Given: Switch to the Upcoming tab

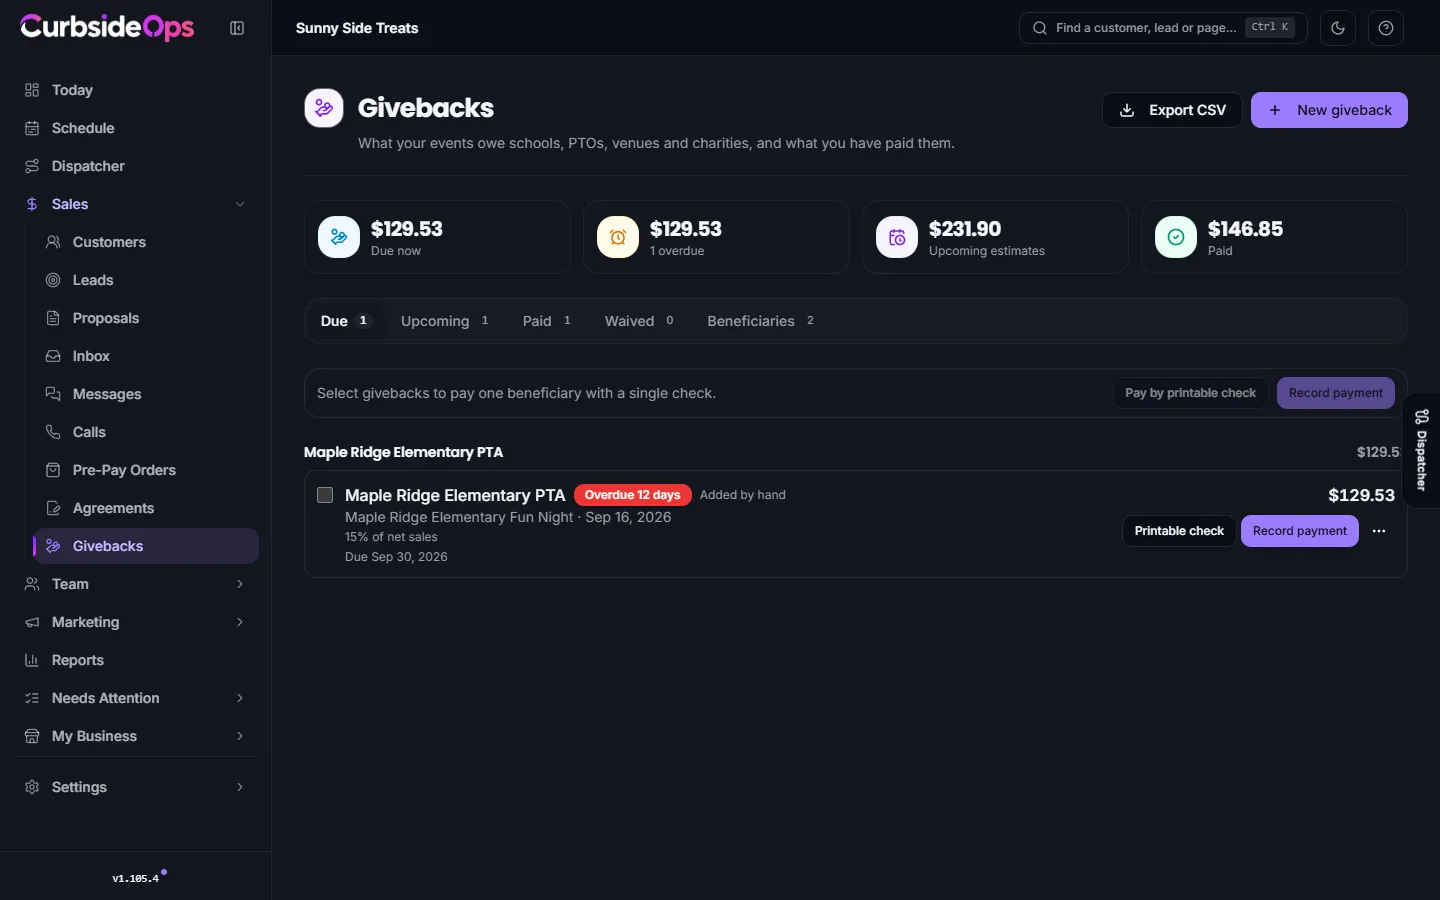Looking at the screenshot, I should coord(445,321).
